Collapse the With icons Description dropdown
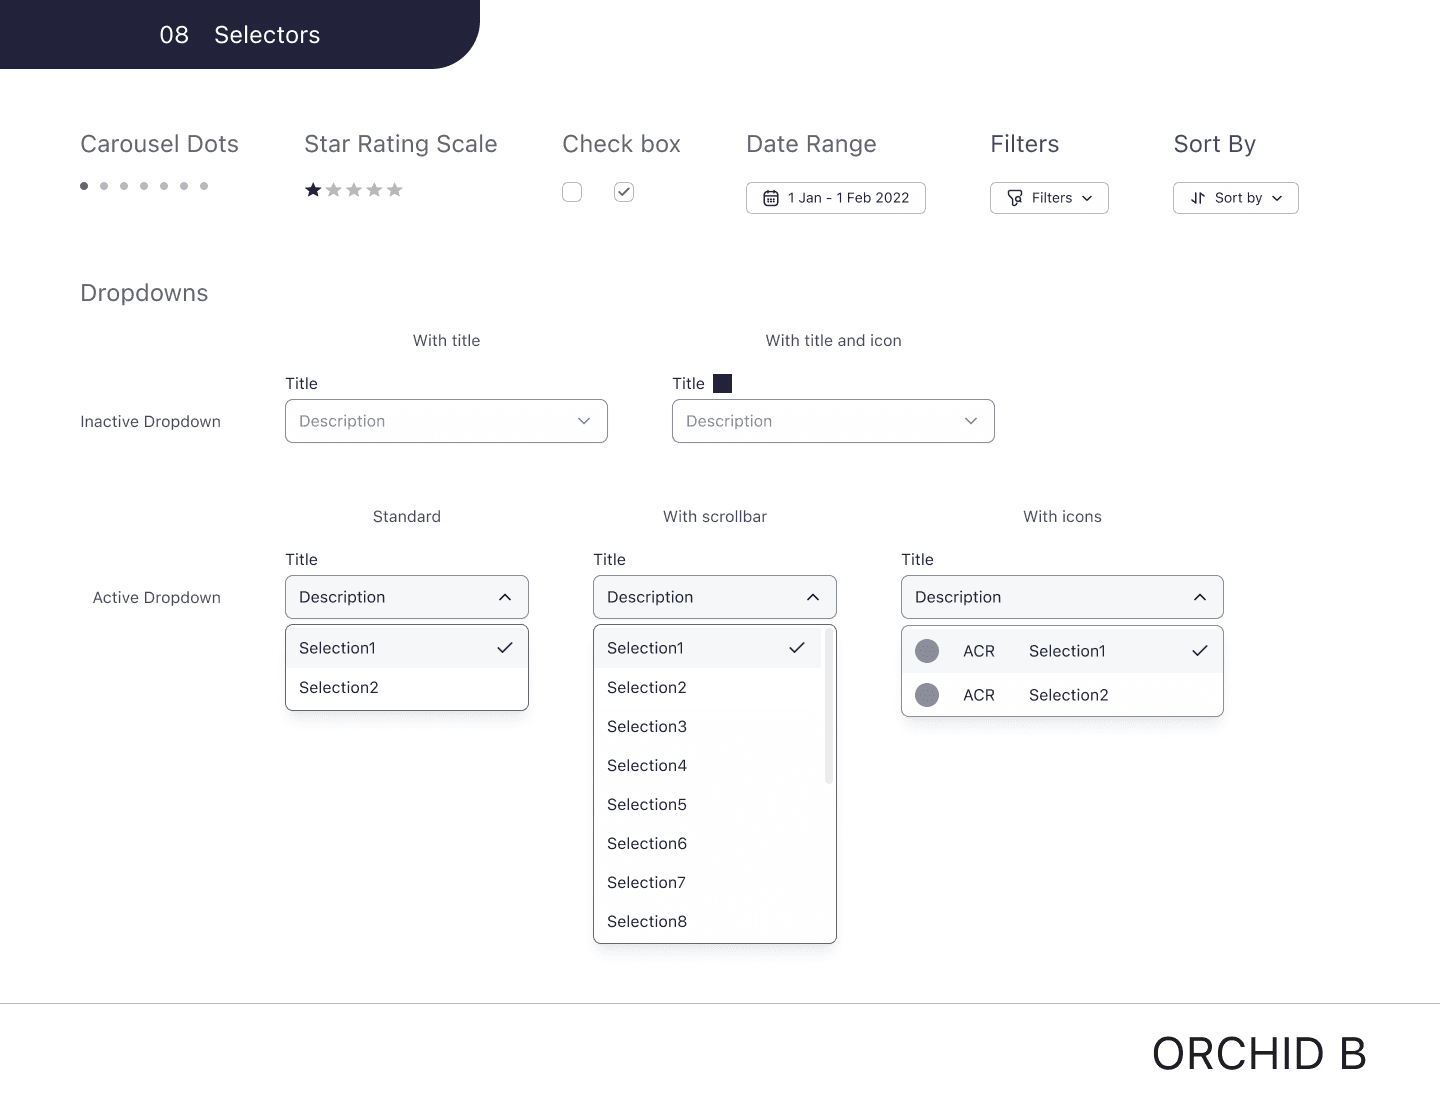Screen dimensions: 1440x1102 (x=1062, y=597)
